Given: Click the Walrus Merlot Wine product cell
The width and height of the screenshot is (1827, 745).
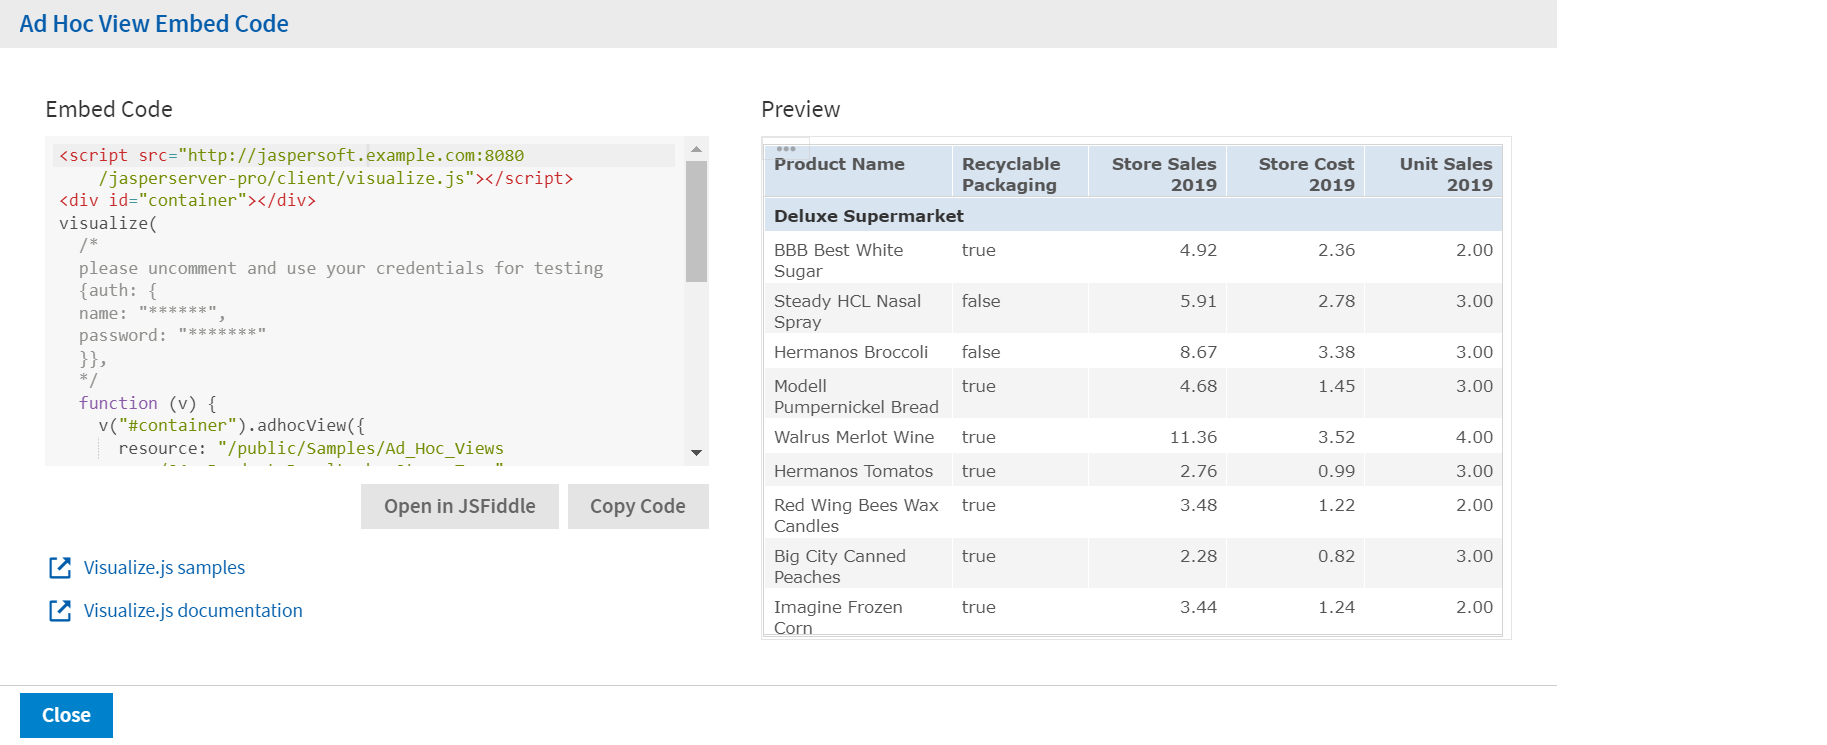Looking at the screenshot, I should [858, 437].
